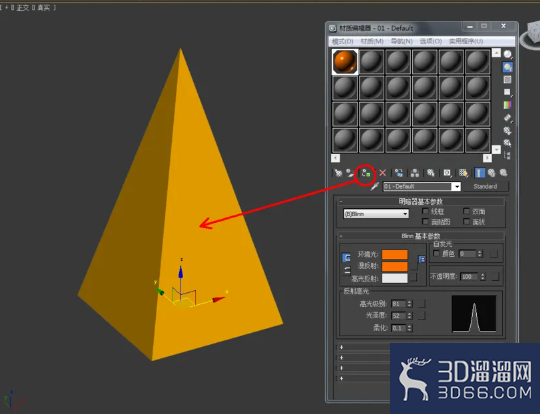This screenshot has height=414, width=540.
Task: Toggle Show End Result button
Action: [480, 173]
